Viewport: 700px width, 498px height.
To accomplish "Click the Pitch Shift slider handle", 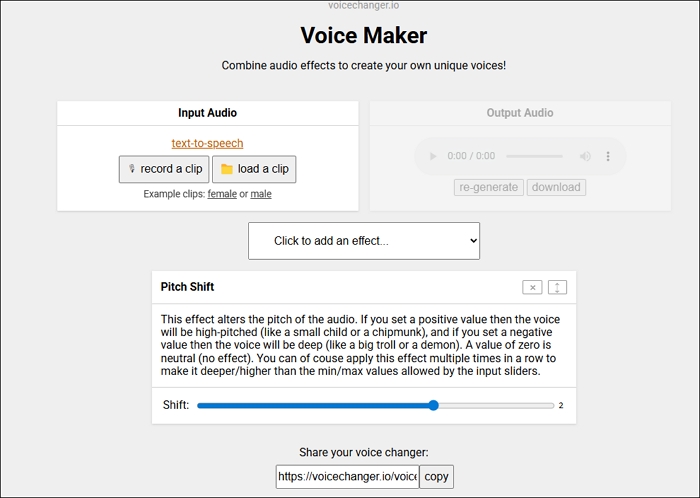I will pos(433,405).
